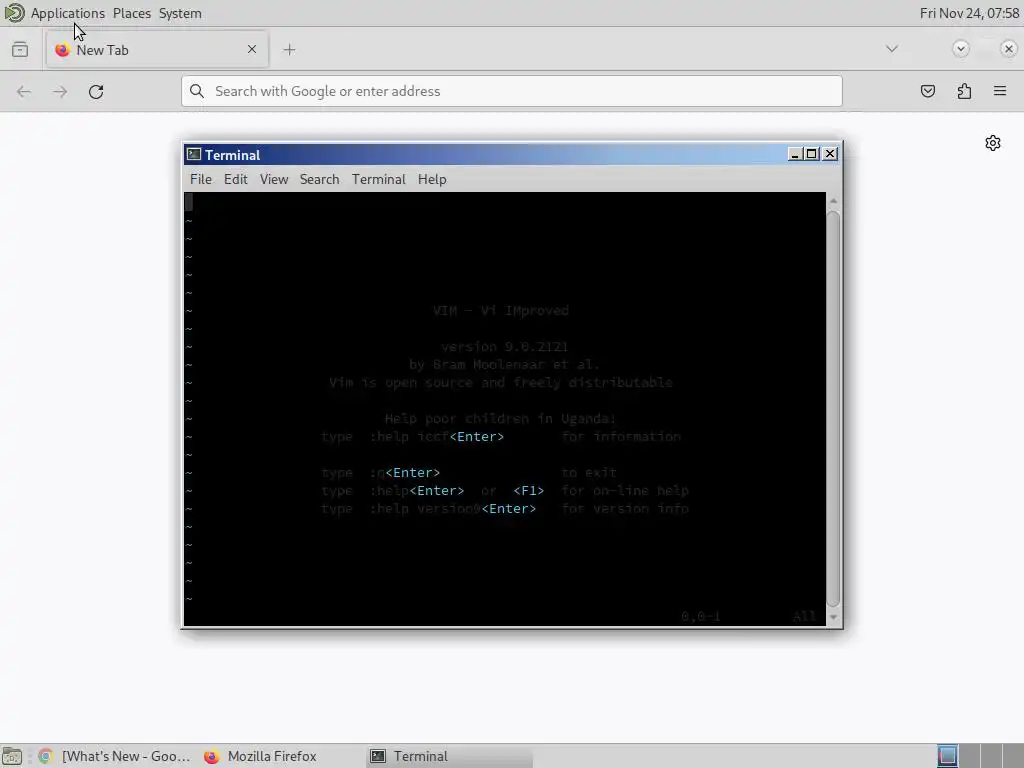Click Vim cursor position '0,0-1' indicator
This screenshot has width=1024, height=768.
701,616
